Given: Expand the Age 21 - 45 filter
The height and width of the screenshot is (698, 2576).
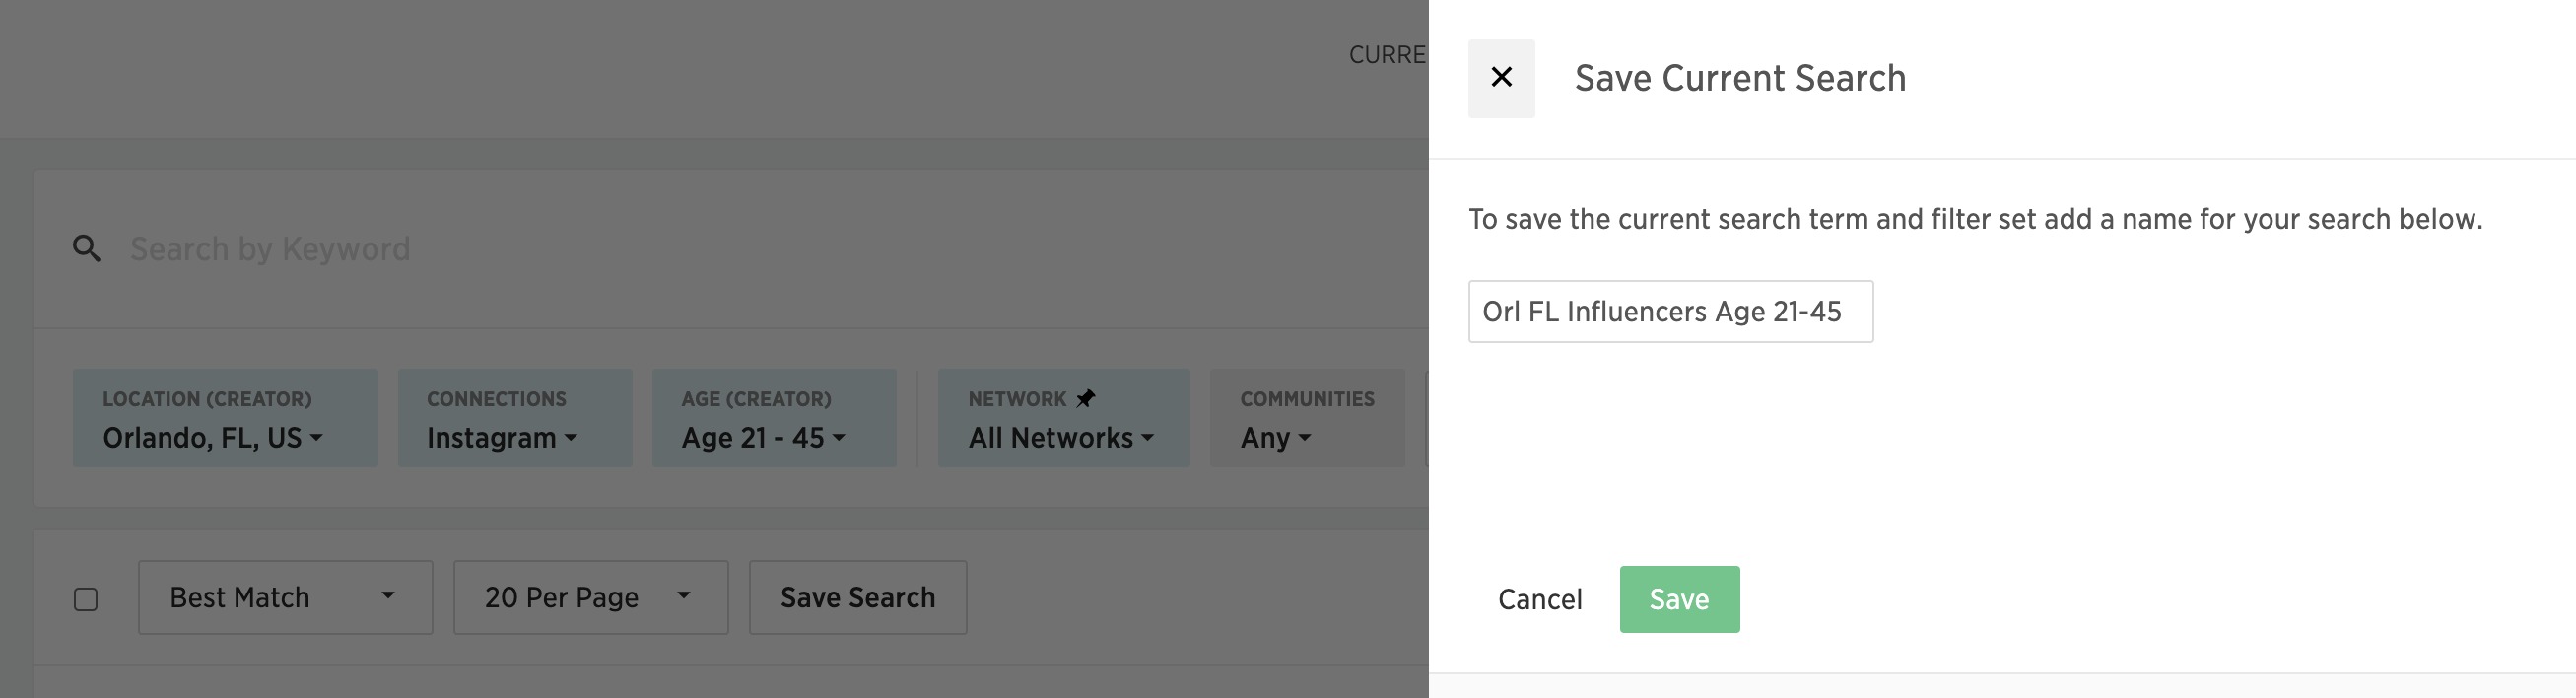Looking at the screenshot, I should [774, 418].
